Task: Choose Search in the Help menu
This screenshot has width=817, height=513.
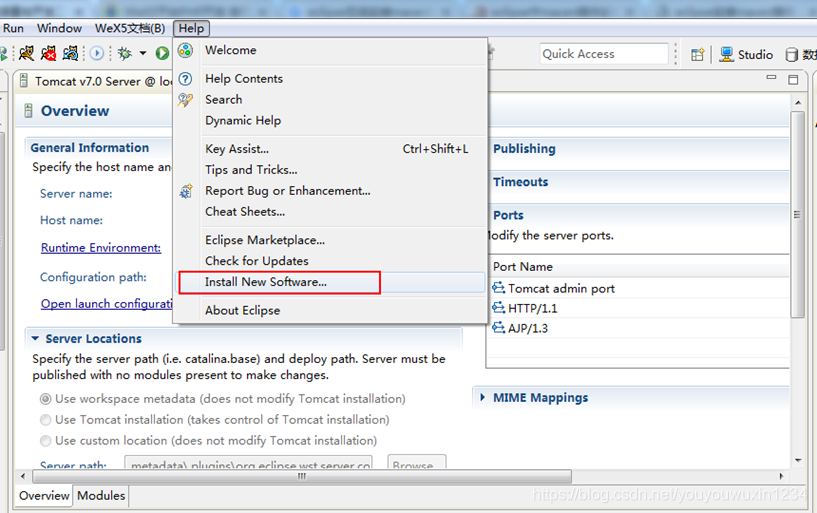Action: (x=224, y=99)
